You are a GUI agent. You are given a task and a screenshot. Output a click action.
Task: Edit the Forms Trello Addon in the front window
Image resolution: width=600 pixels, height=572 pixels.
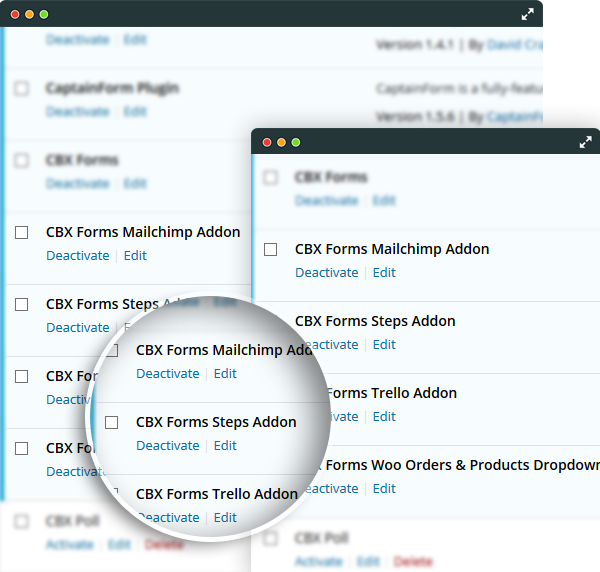[384, 416]
